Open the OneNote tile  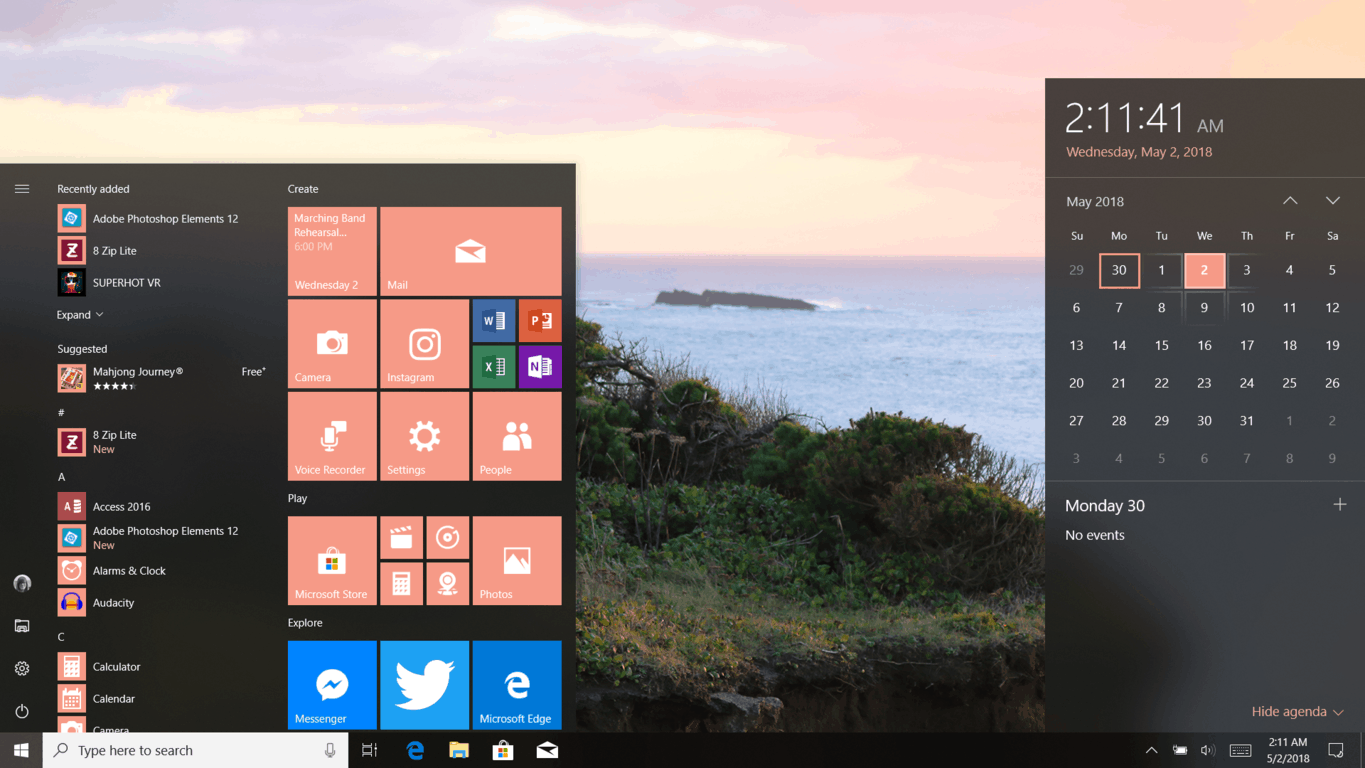[x=540, y=367]
